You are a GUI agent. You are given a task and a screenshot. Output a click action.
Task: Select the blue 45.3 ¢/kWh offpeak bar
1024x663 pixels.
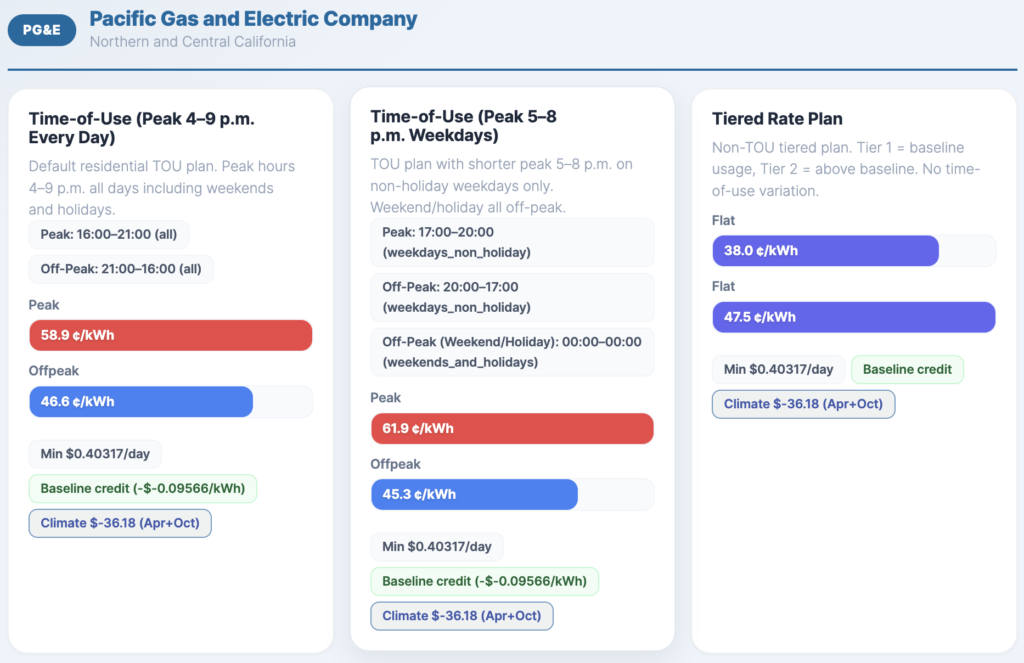pos(474,495)
